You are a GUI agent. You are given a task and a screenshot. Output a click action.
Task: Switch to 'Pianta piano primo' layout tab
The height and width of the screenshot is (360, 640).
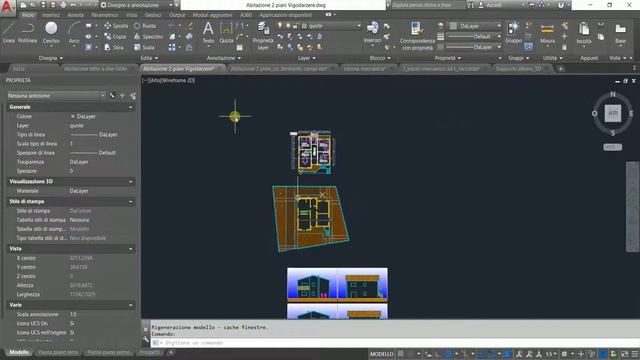pos(108,352)
